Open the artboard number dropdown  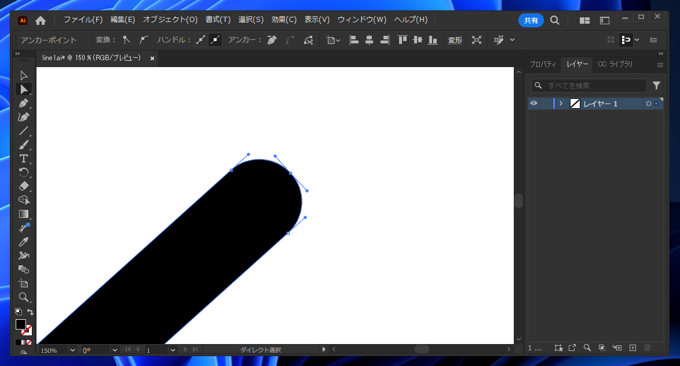(x=173, y=350)
